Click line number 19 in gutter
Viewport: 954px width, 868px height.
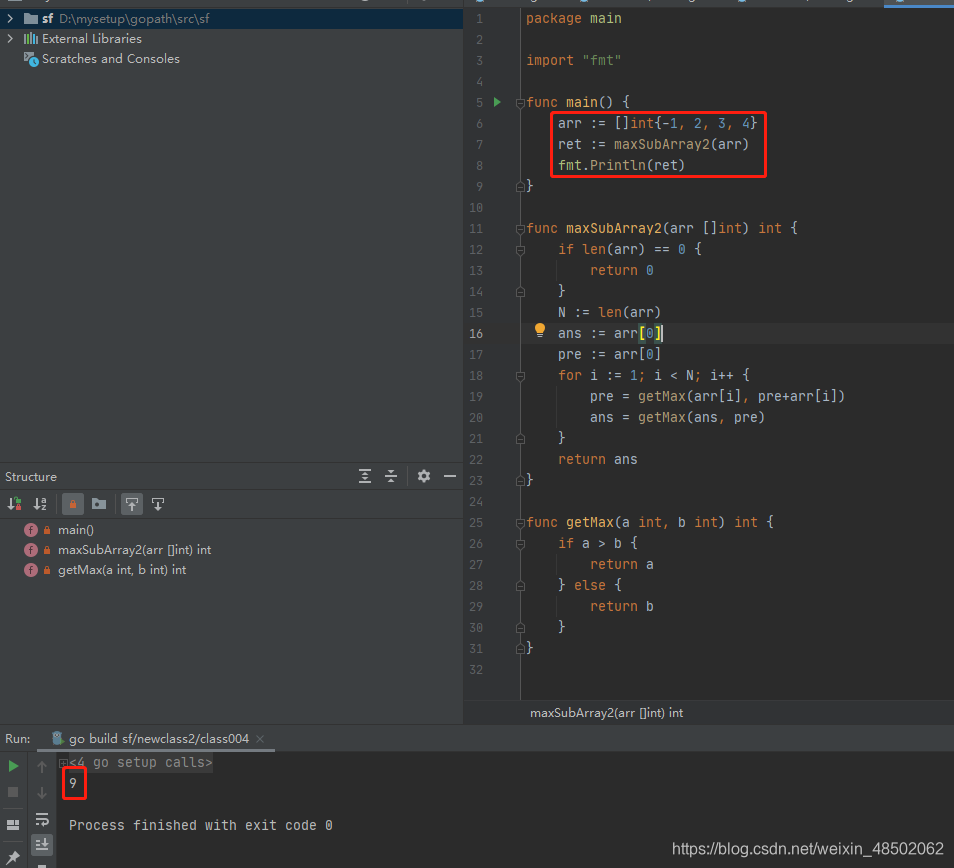click(476, 397)
